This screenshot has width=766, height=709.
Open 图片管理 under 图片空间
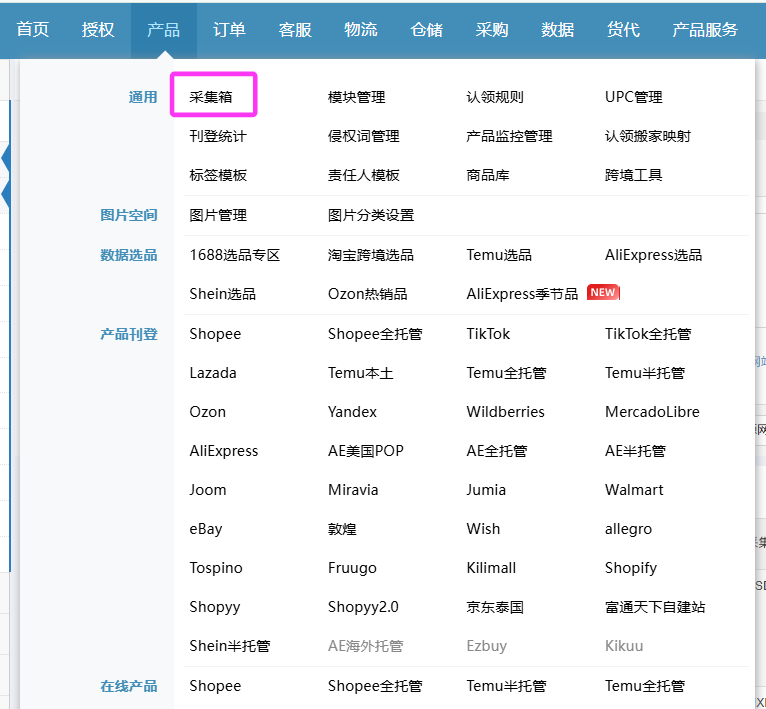(x=218, y=215)
